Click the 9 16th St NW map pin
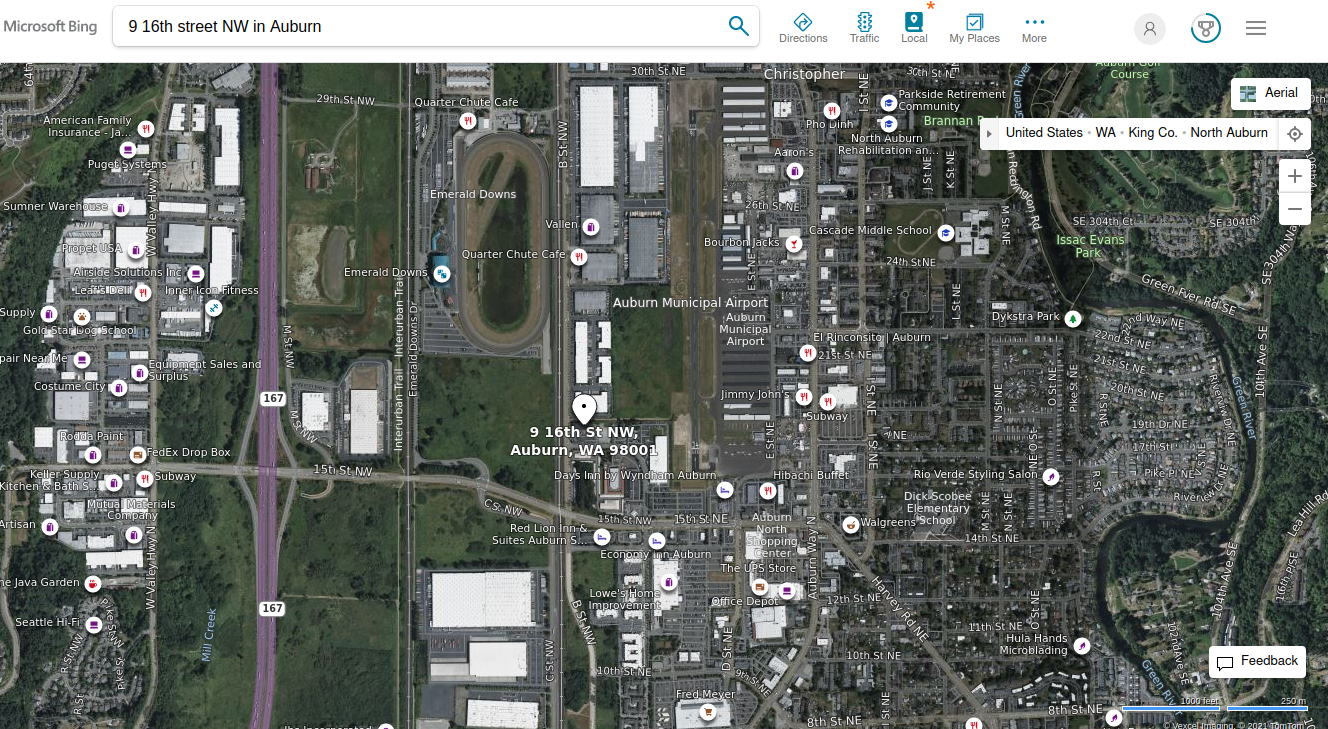Image resolution: width=1328 pixels, height=729 pixels. [x=584, y=410]
